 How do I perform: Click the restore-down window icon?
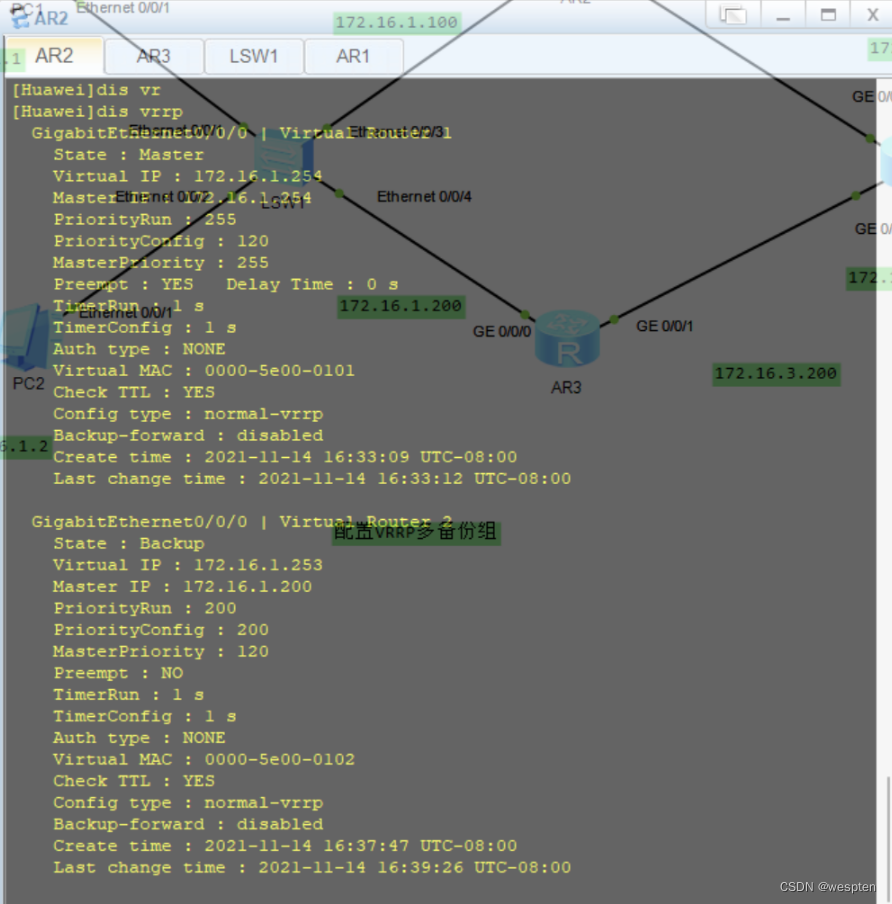point(733,14)
